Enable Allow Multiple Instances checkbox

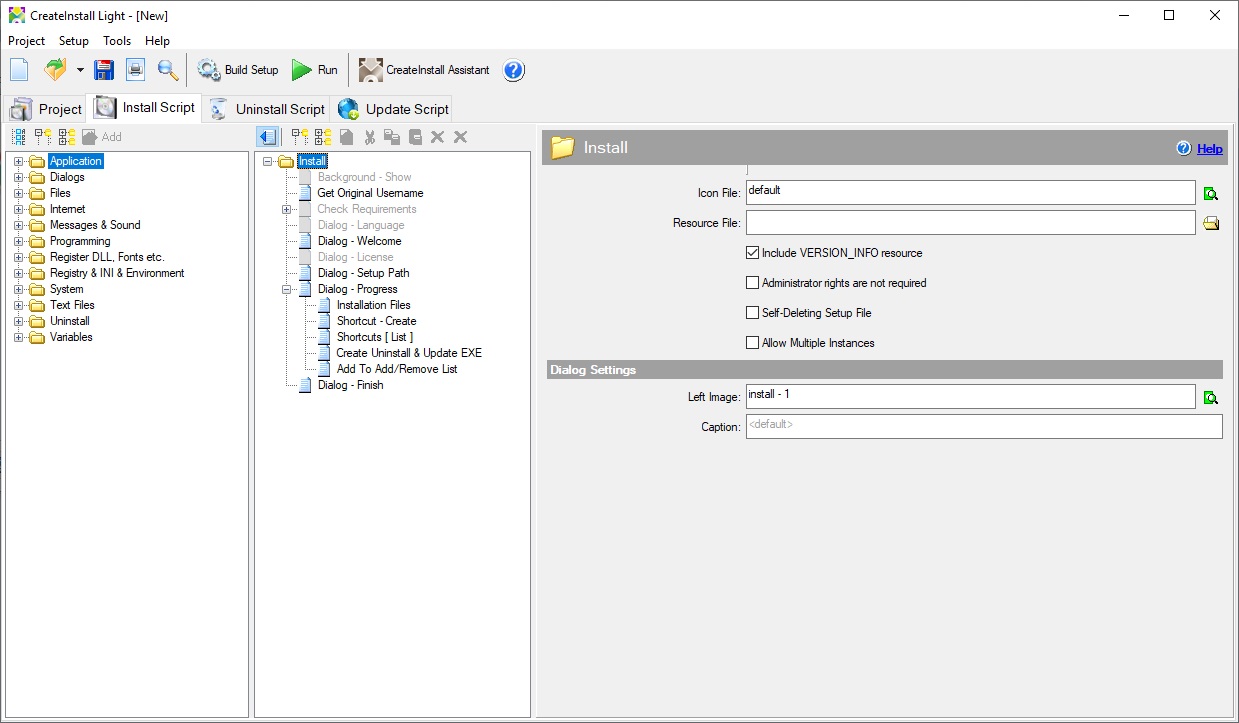753,343
